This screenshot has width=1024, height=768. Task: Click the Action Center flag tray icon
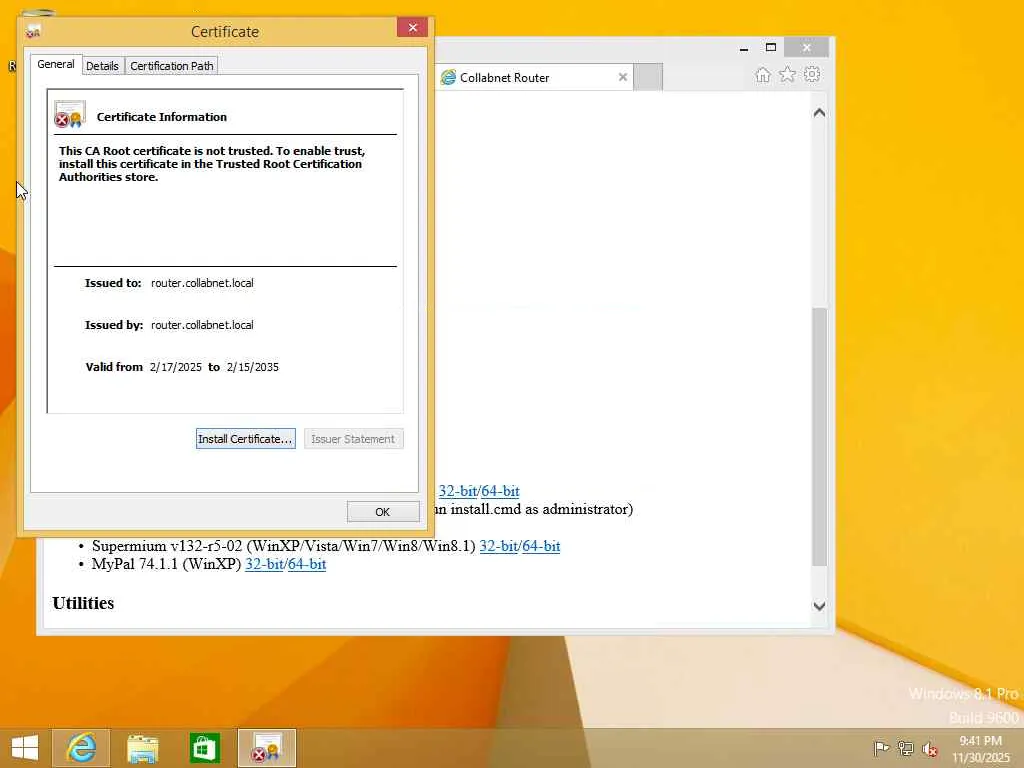click(x=881, y=748)
